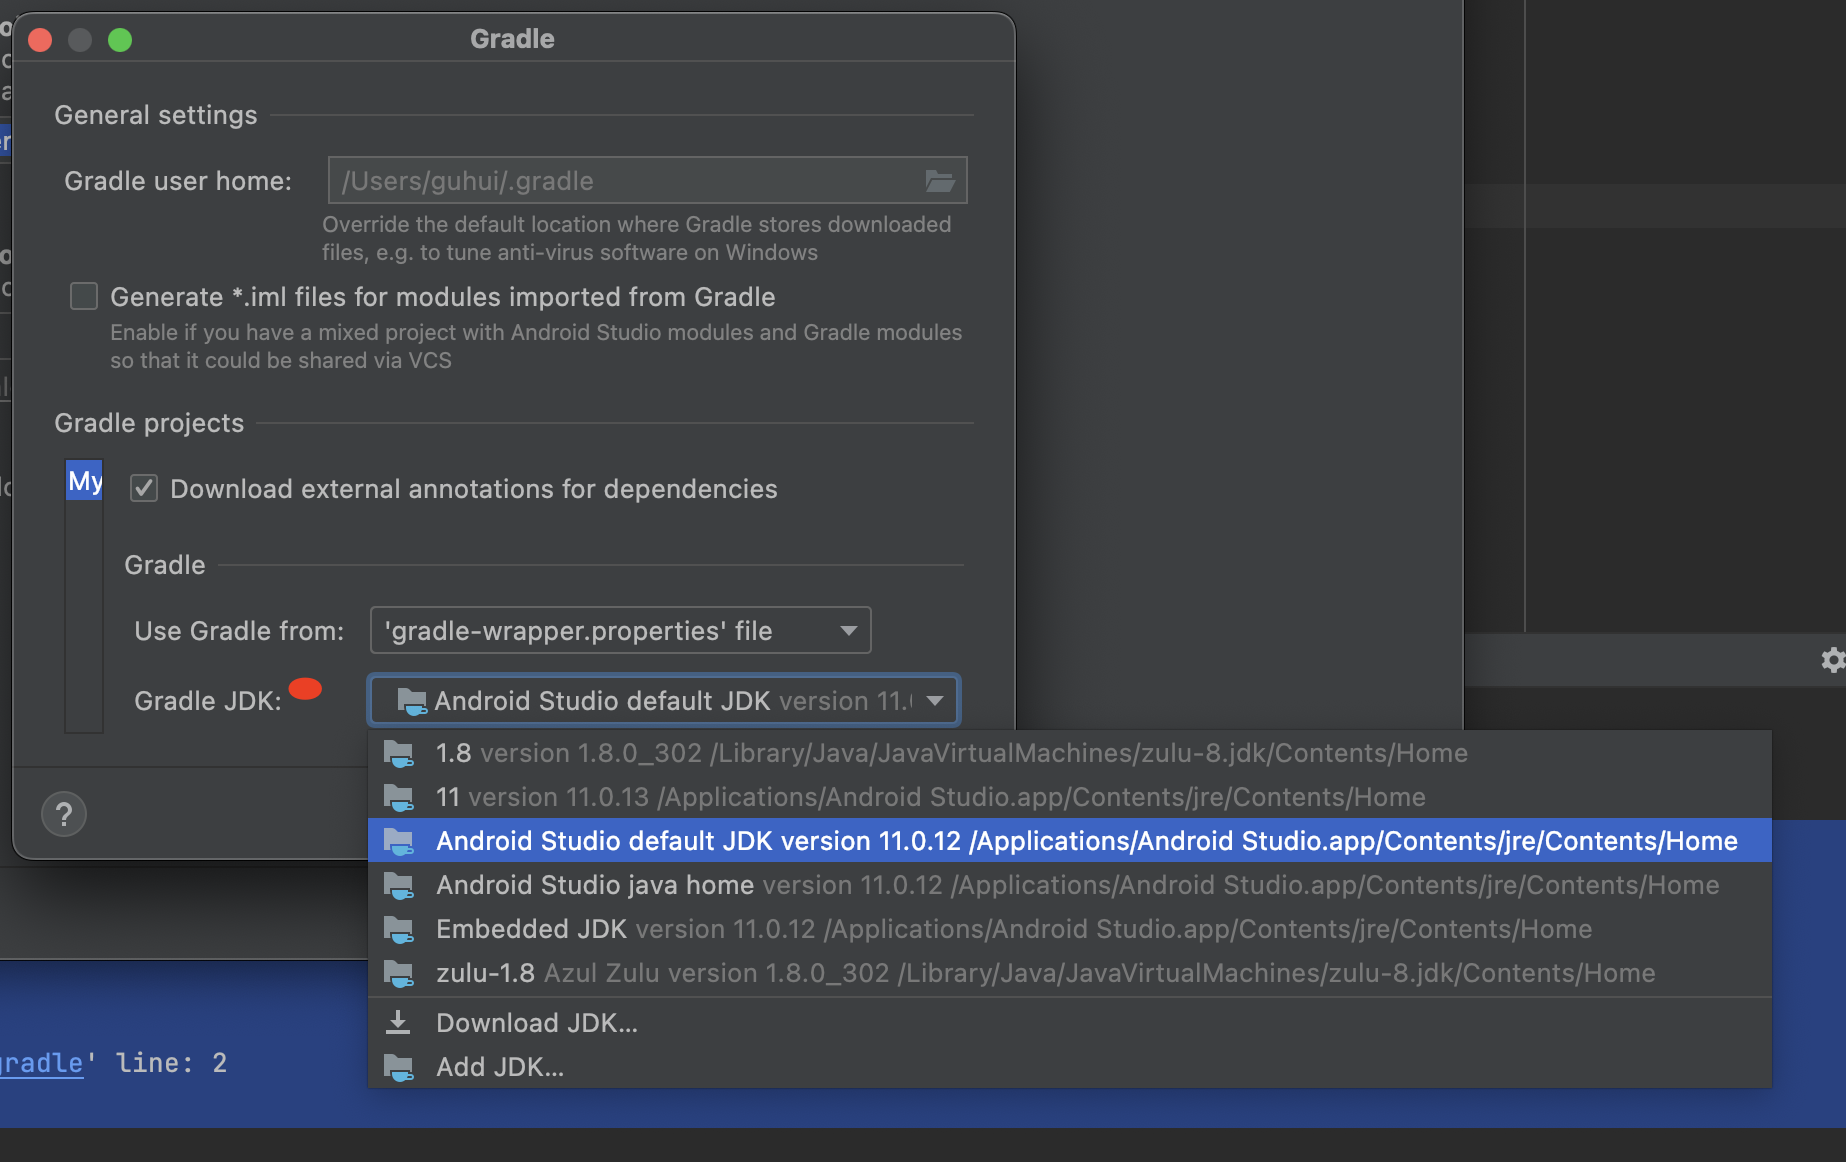This screenshot has height=1162, width=1846.
Task: Click the folder icon beside Add JDK entry
Action: (x=400, y=1066)
